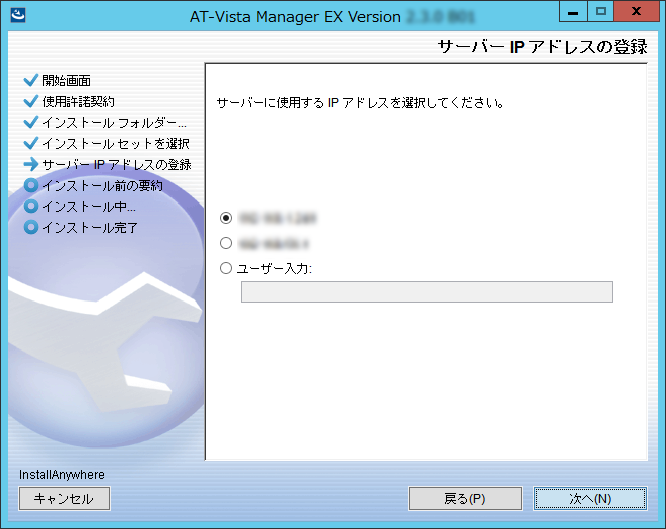Select the first IP address radio button
The image size is (666, 529).
click(x=226, y=218)
